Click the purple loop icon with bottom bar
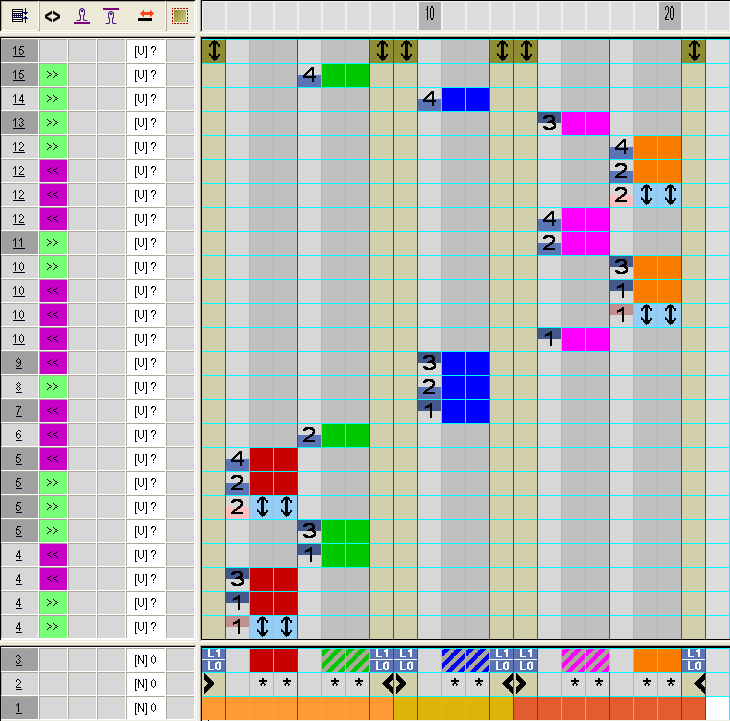730x721 pixels. pyautogui.click(x=83, y=16)
